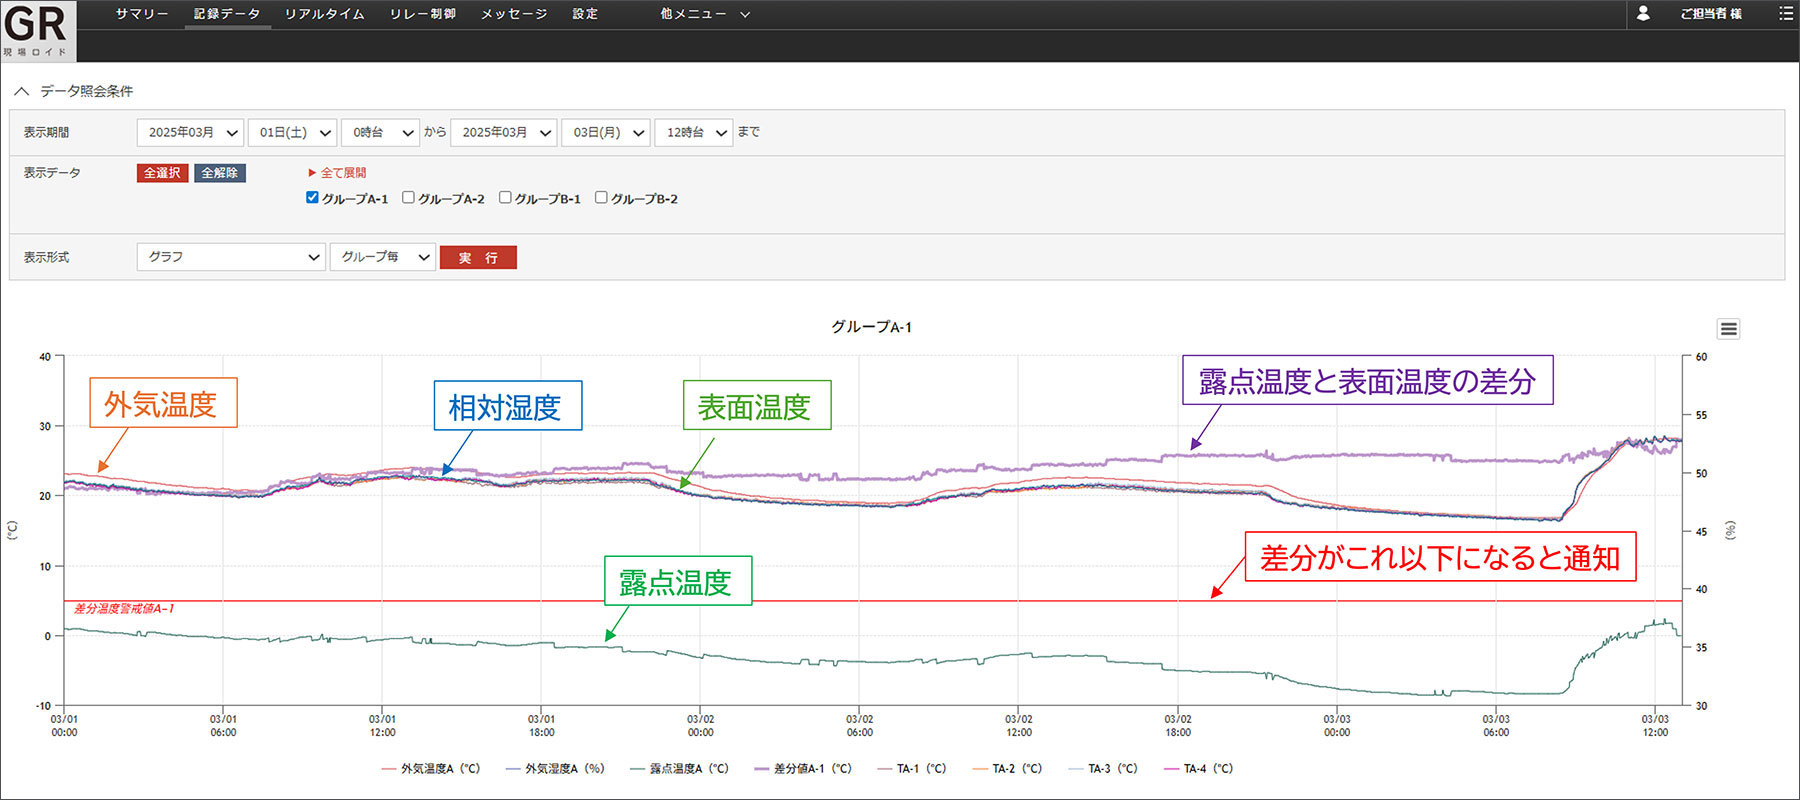Click the user account icon
The image size is (1800, 800).
click(x=1643, y=13)
